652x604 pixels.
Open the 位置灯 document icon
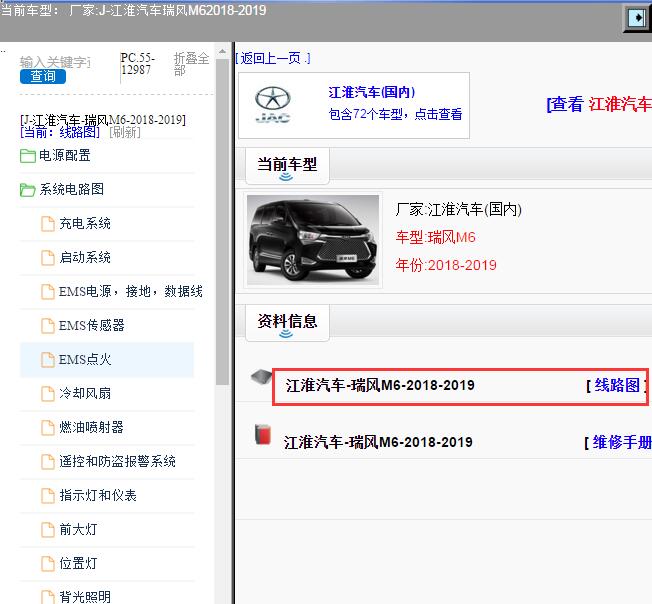pos(48,564)
